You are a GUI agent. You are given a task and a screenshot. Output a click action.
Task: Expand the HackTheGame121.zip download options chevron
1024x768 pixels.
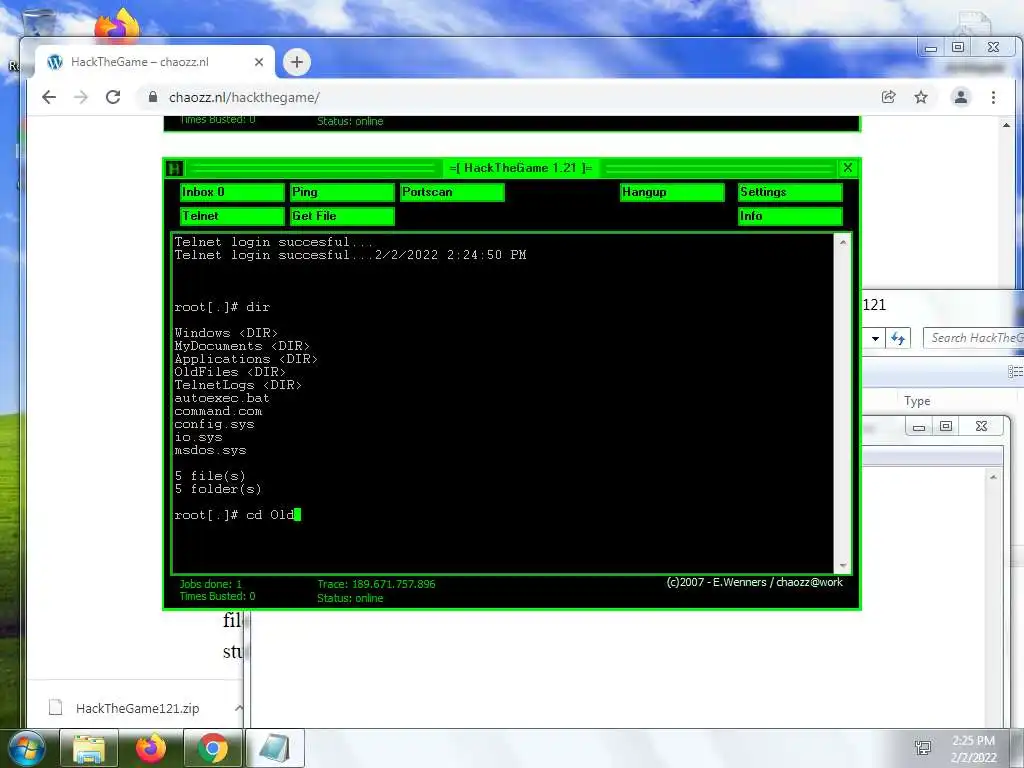(x=238, y=708)
